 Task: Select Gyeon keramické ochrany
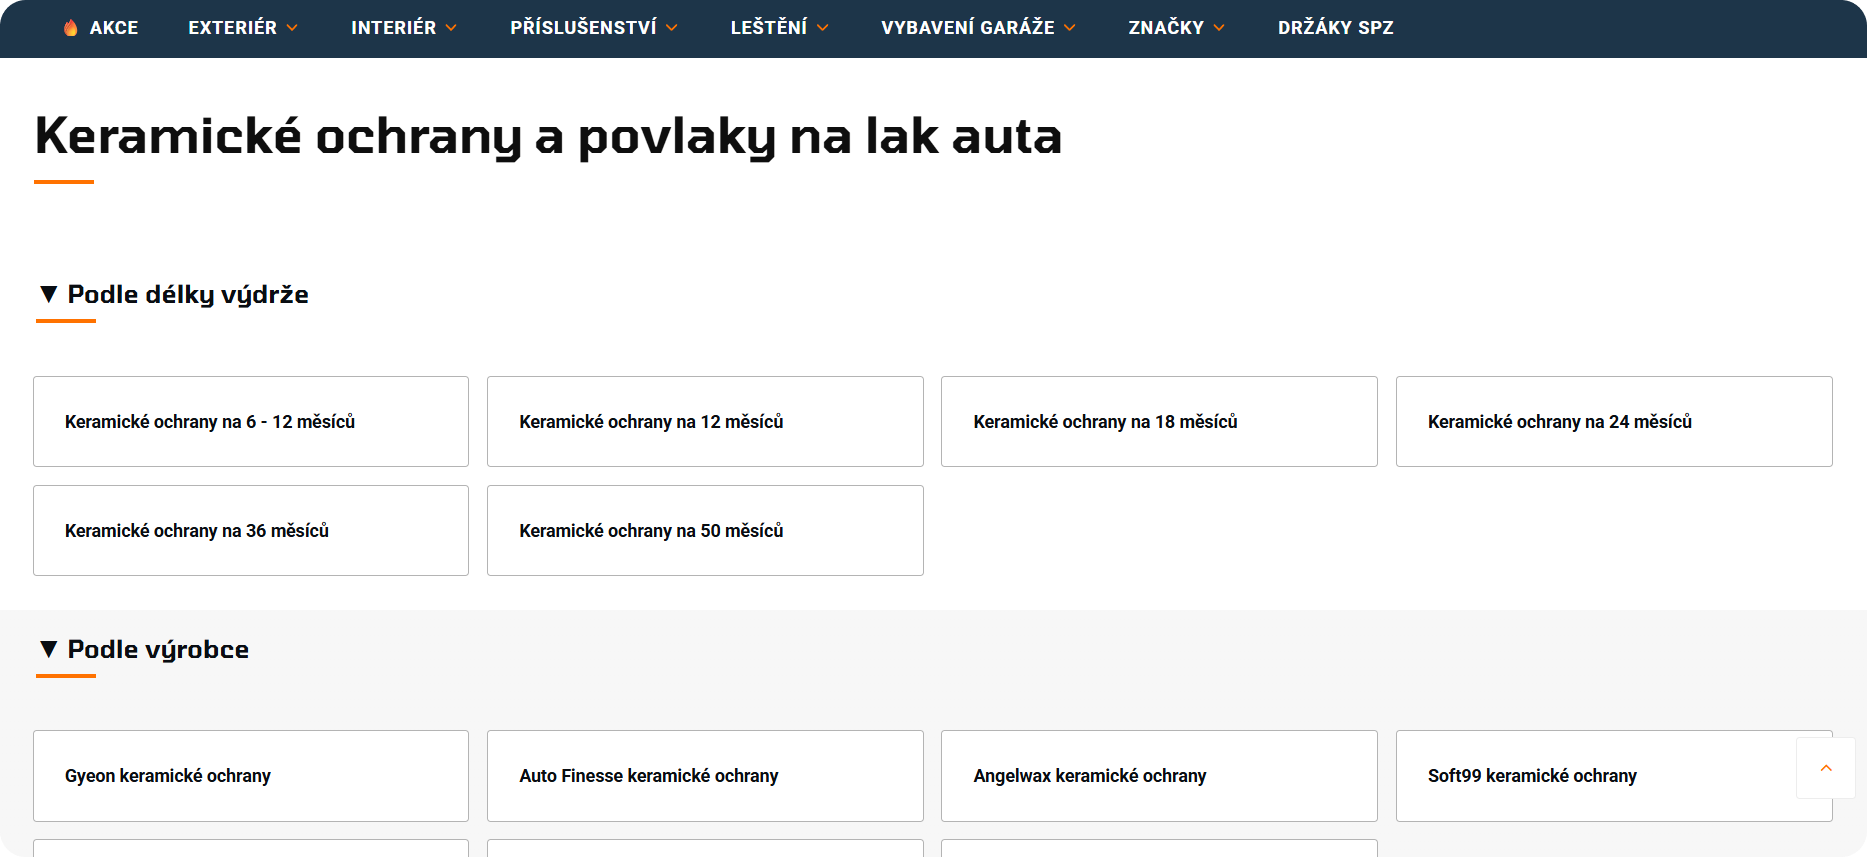pos(251,776)
